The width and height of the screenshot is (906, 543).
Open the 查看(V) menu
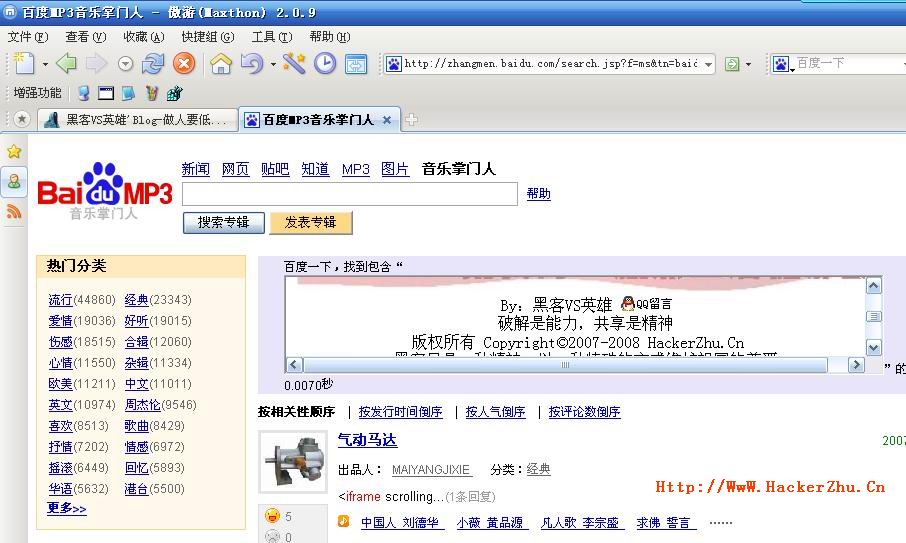[86, 37]
